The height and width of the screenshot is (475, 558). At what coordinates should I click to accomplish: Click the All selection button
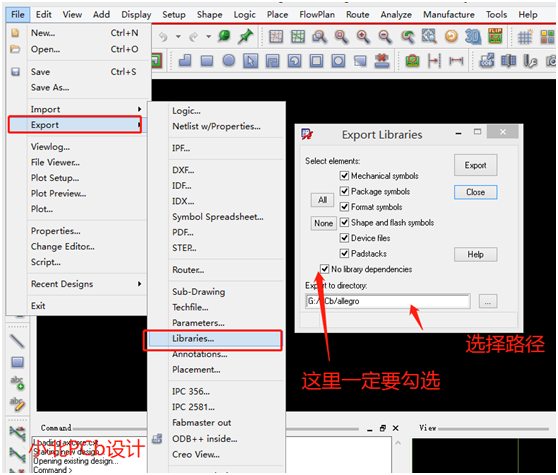point(322,200)
